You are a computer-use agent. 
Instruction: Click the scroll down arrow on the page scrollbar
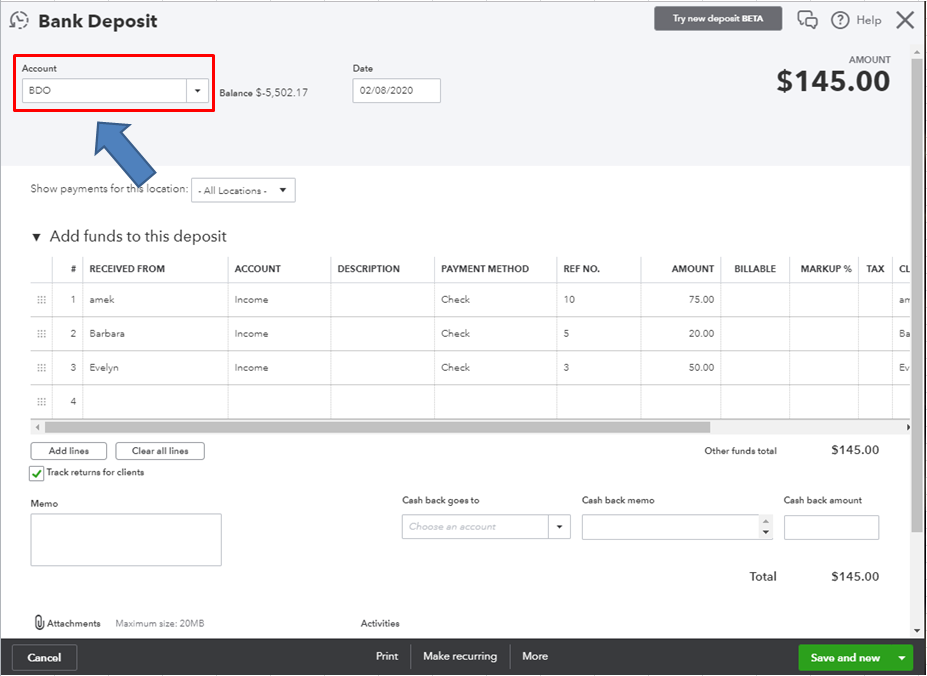coord(916,630)
